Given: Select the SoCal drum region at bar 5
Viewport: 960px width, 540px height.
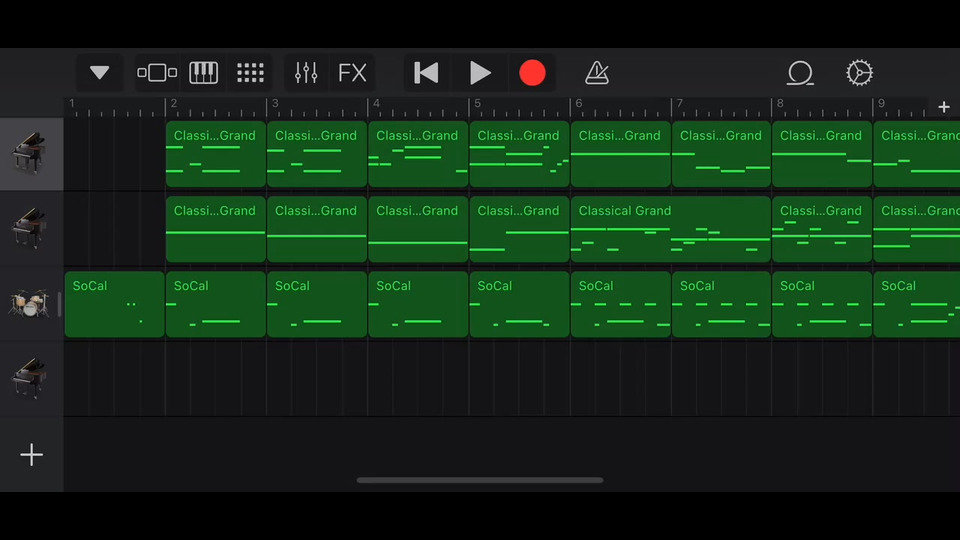Looking at the screenshot, I should [x=519, y=304].
